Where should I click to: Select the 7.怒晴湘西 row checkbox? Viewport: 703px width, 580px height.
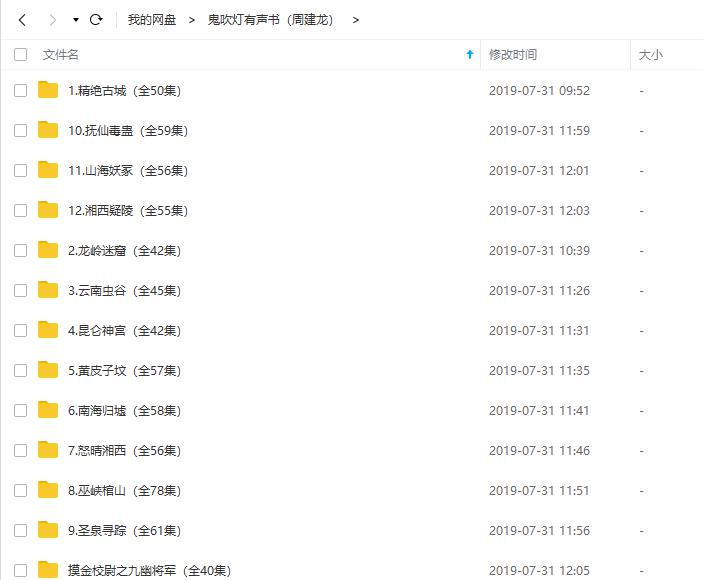point(21,450)
